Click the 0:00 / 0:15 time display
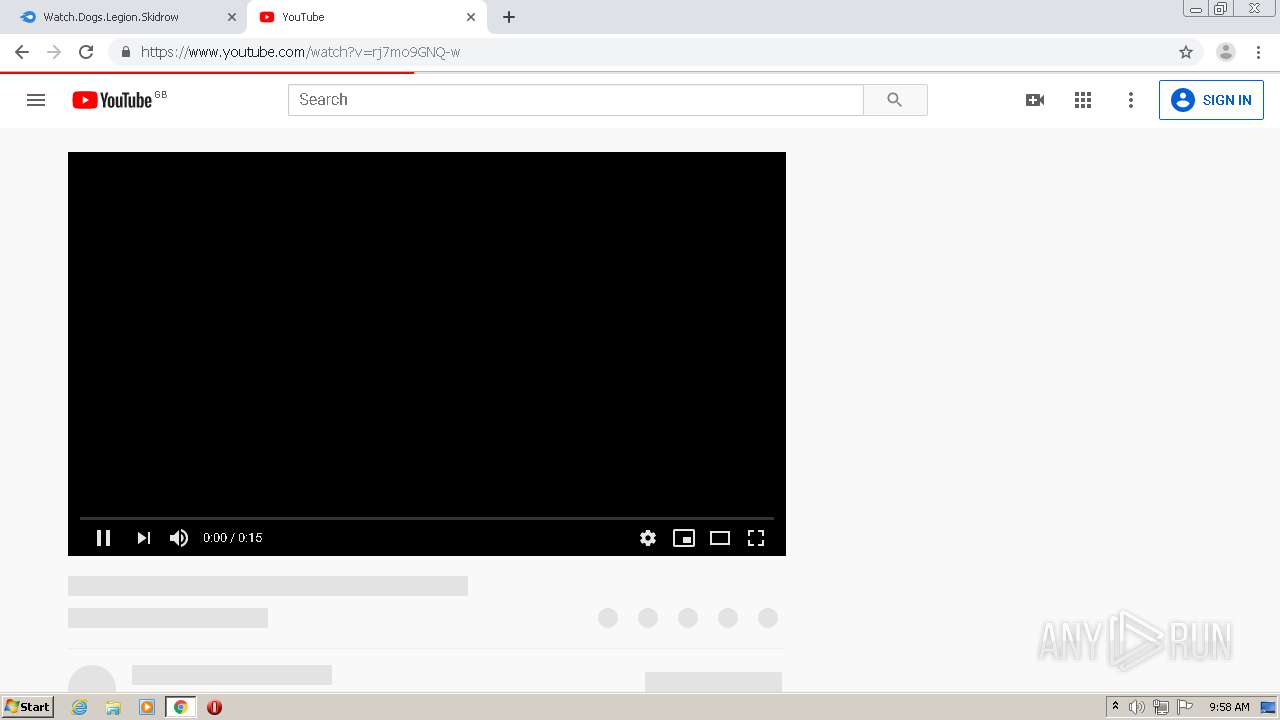 click(x=232, y=538)
